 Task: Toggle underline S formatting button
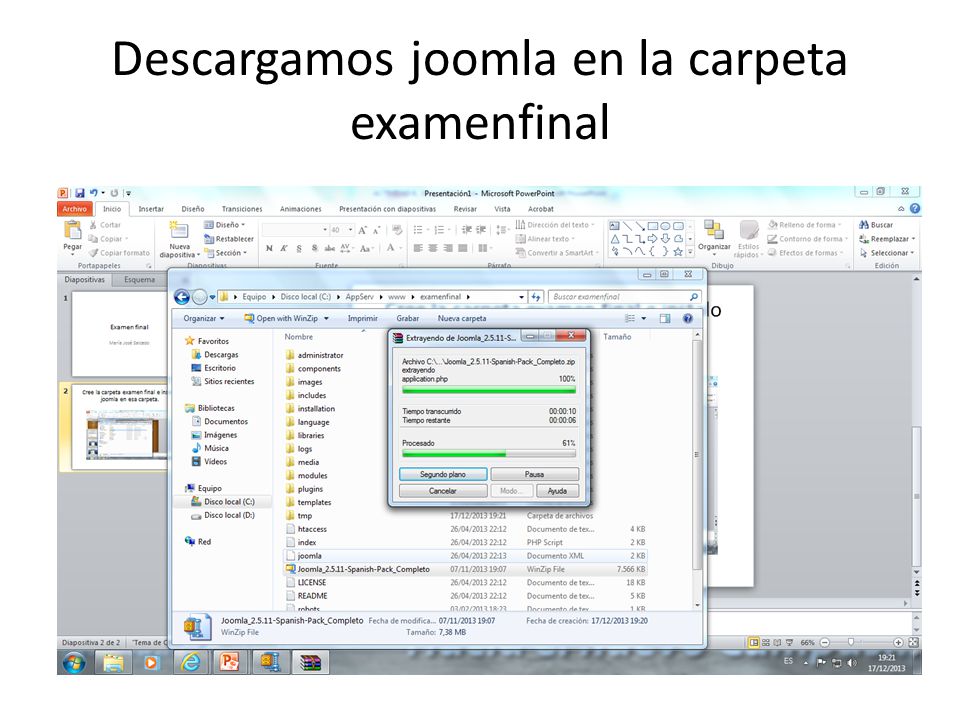tap(299, 249)
